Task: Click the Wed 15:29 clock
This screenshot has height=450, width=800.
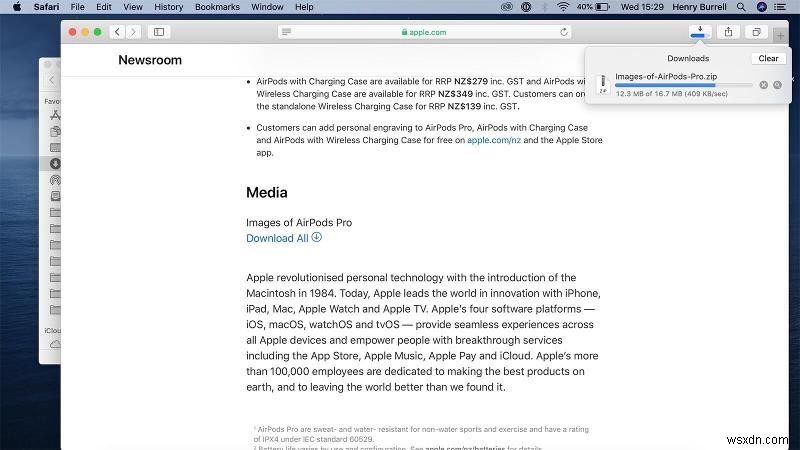Action: click(x=642, y=7)
